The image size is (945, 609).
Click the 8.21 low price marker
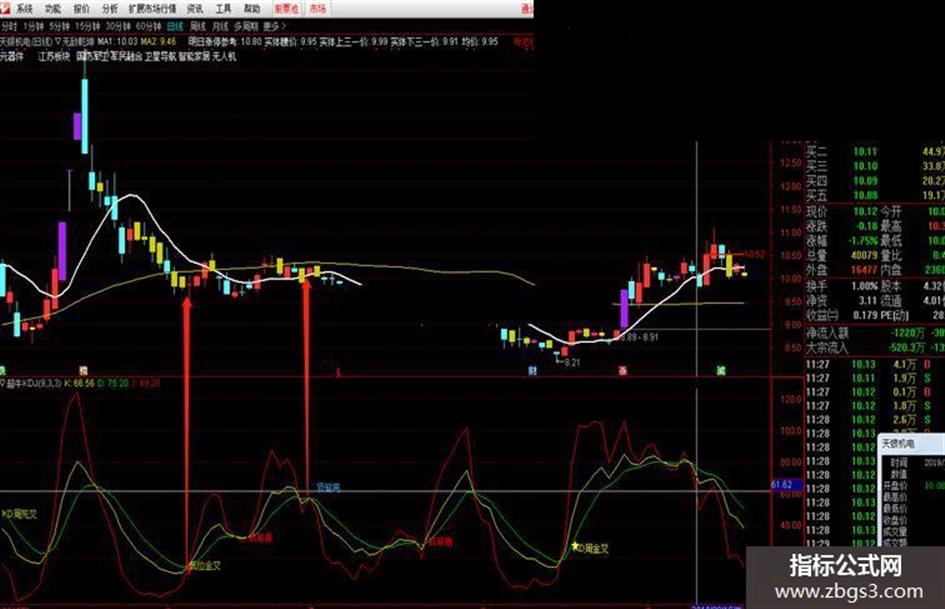click(568, 362)
